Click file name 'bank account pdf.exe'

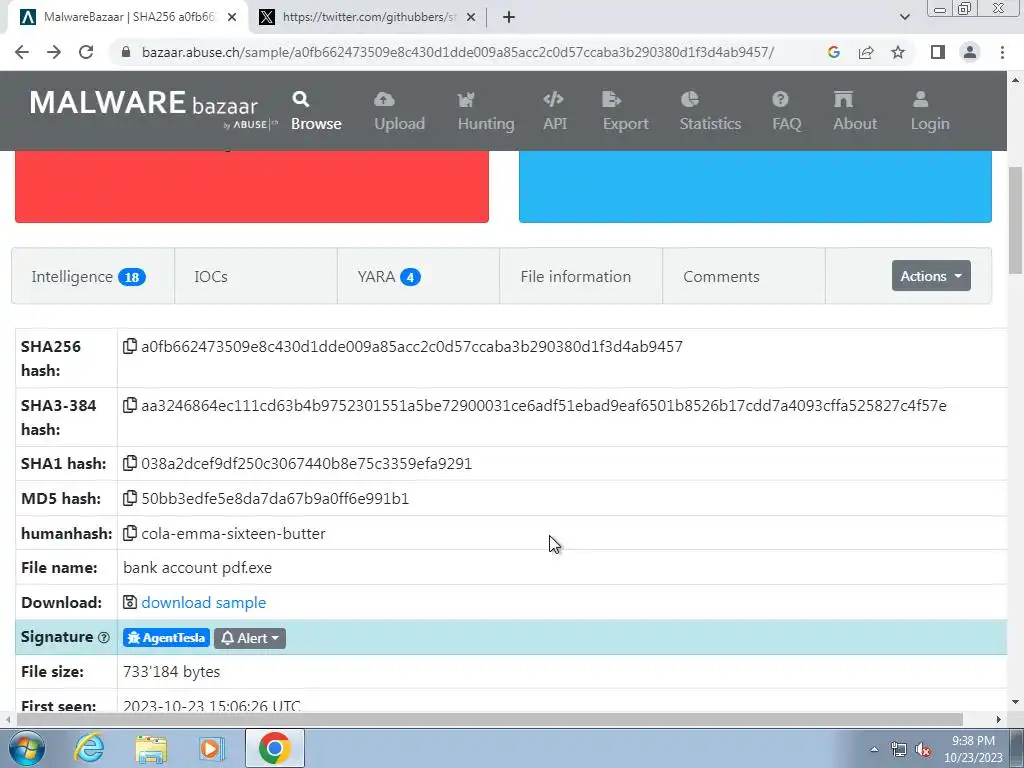pyautogui.click(x=197, y=568)
